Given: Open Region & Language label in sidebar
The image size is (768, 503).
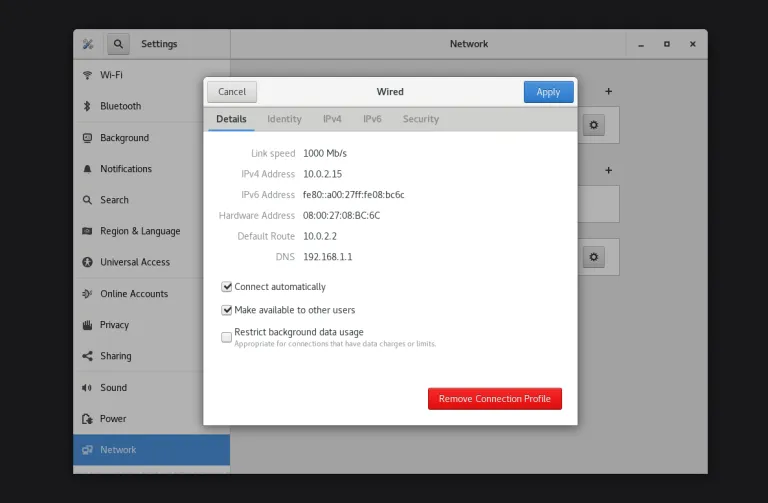Looking at the screenshot, I should click(x=140, y=231).
